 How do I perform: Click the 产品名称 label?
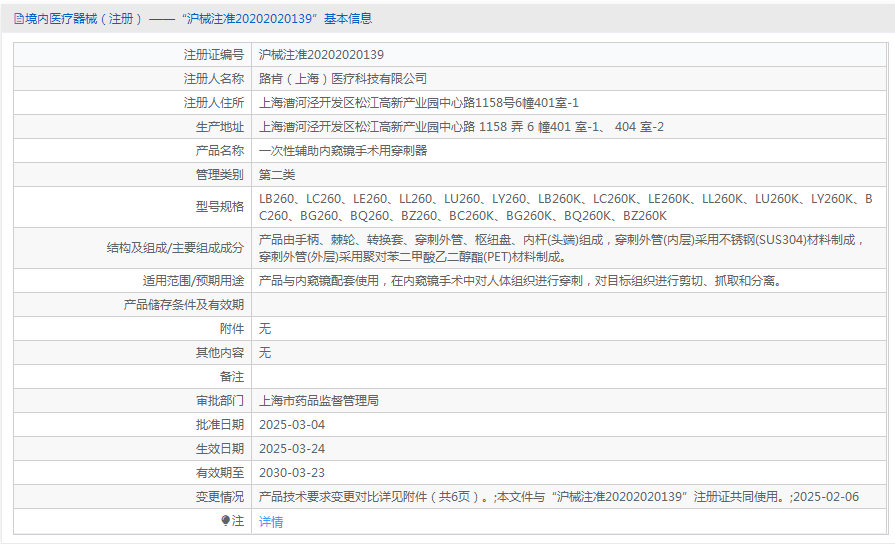(220, 151)
